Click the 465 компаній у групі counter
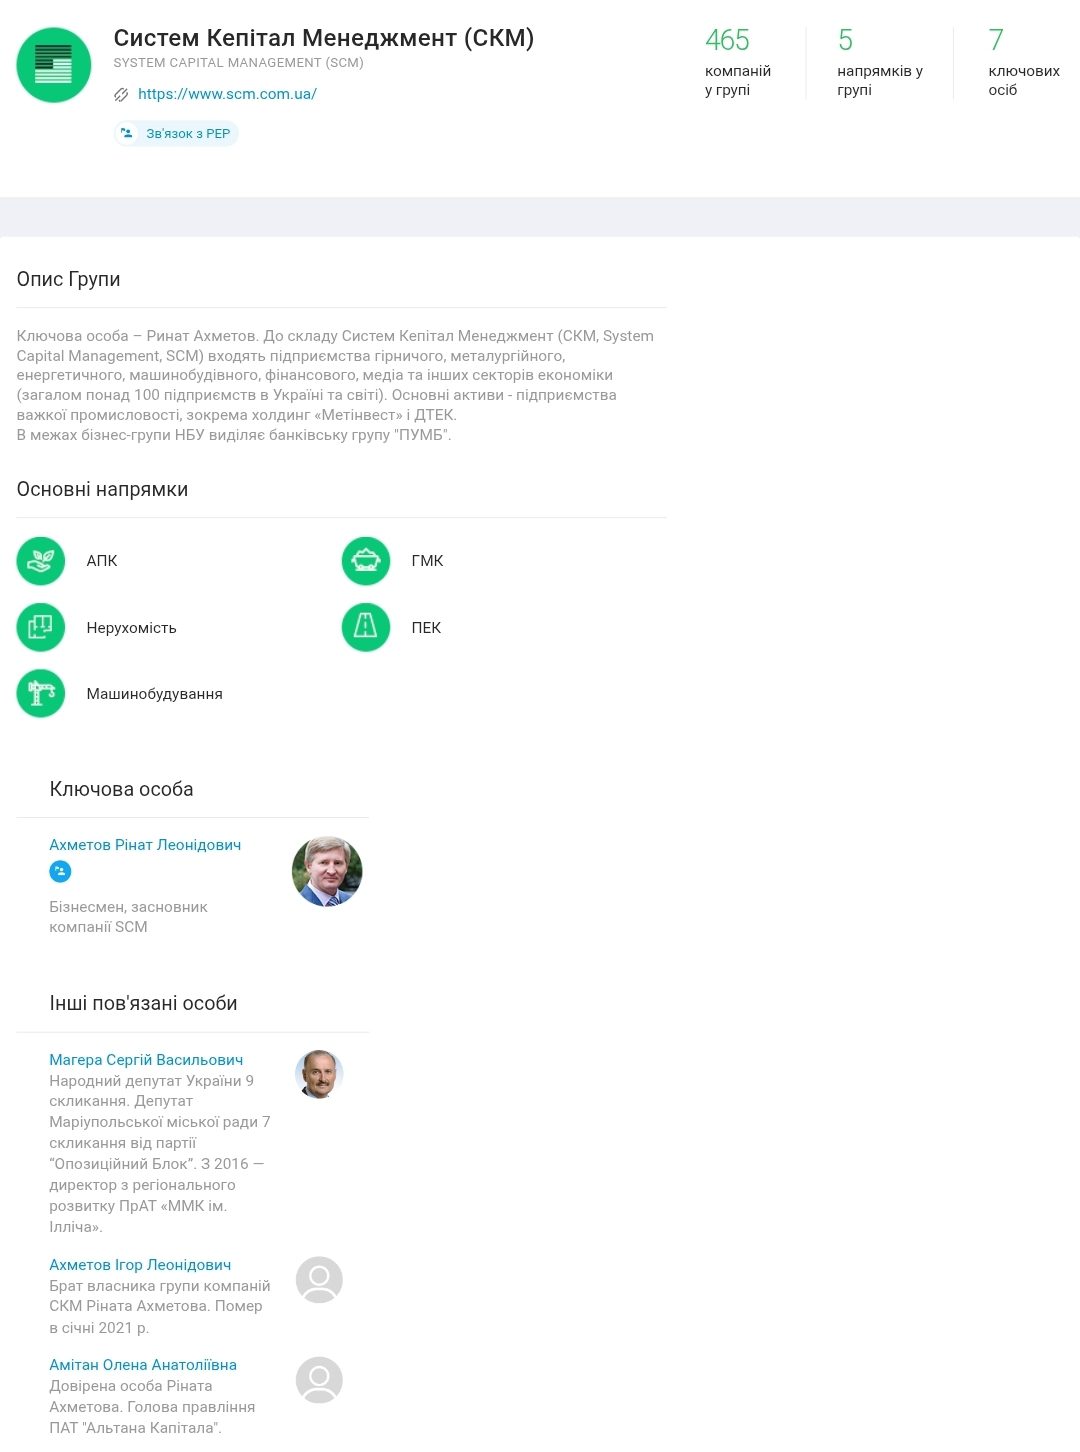 click(737, 63)
